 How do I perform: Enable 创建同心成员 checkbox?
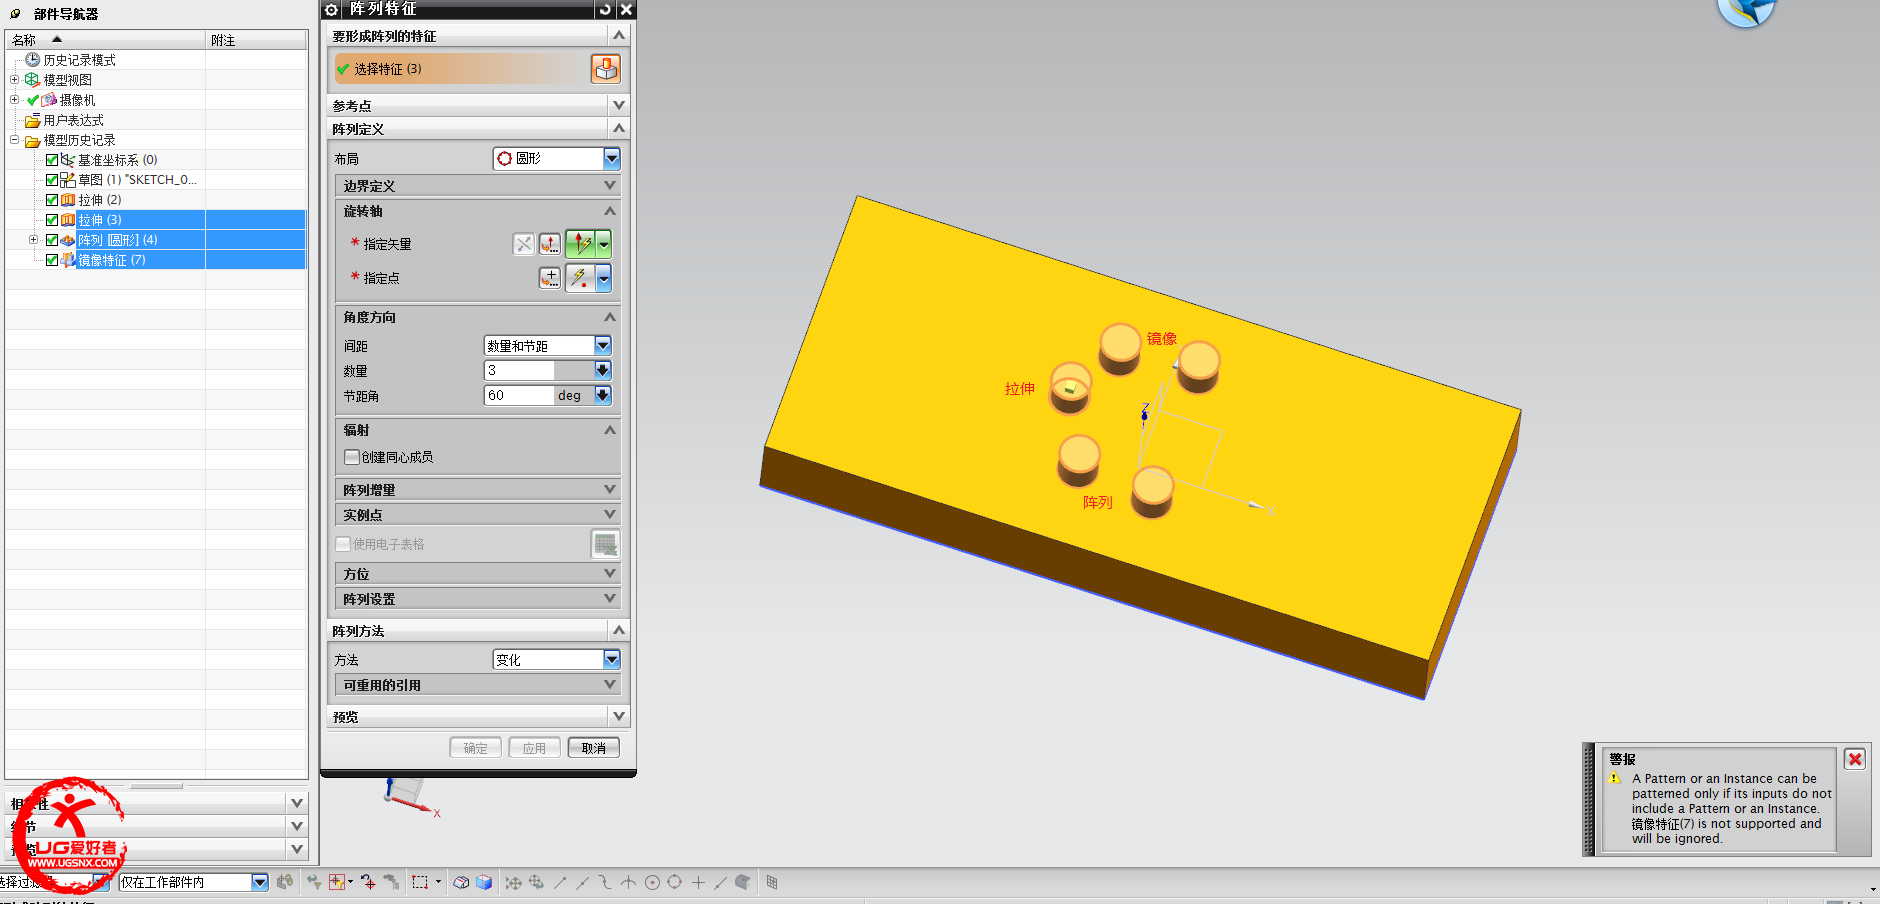(352, 457)
